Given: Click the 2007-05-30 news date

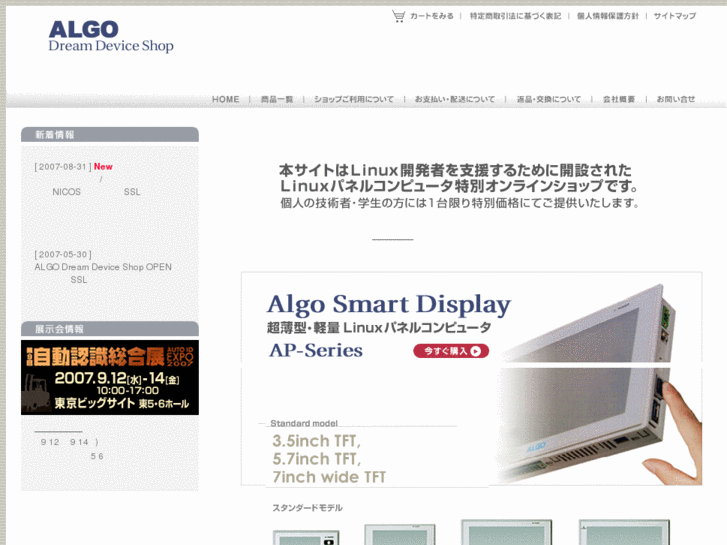Looking at the screenshot, I should (63, 255).
